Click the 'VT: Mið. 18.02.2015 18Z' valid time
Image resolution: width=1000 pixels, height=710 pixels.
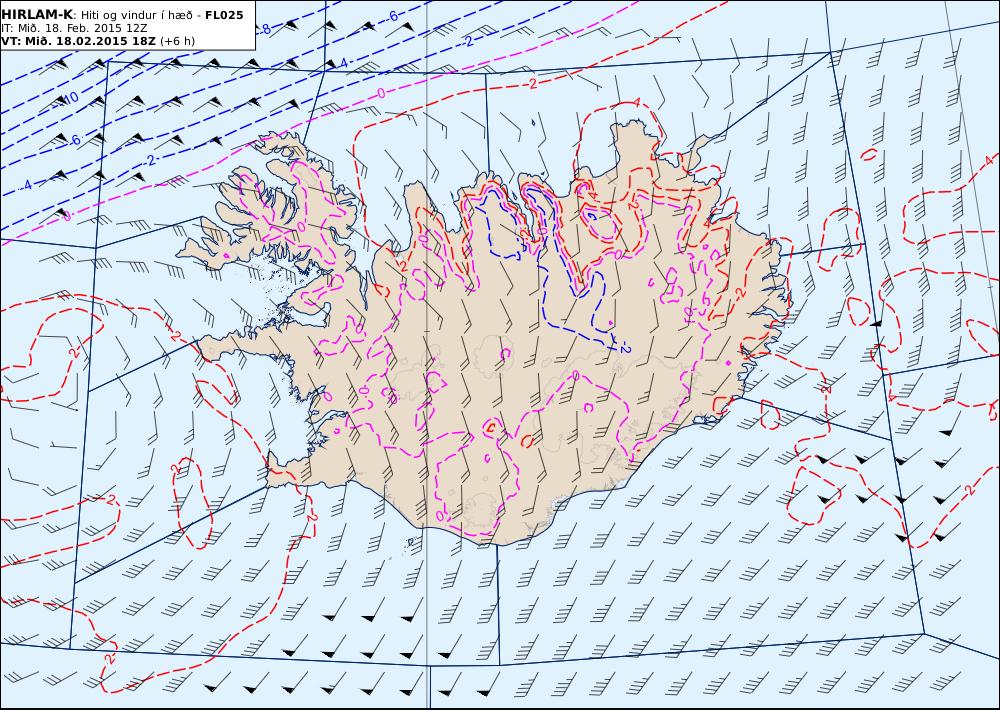pyautogui.click(x=78, y=41)
